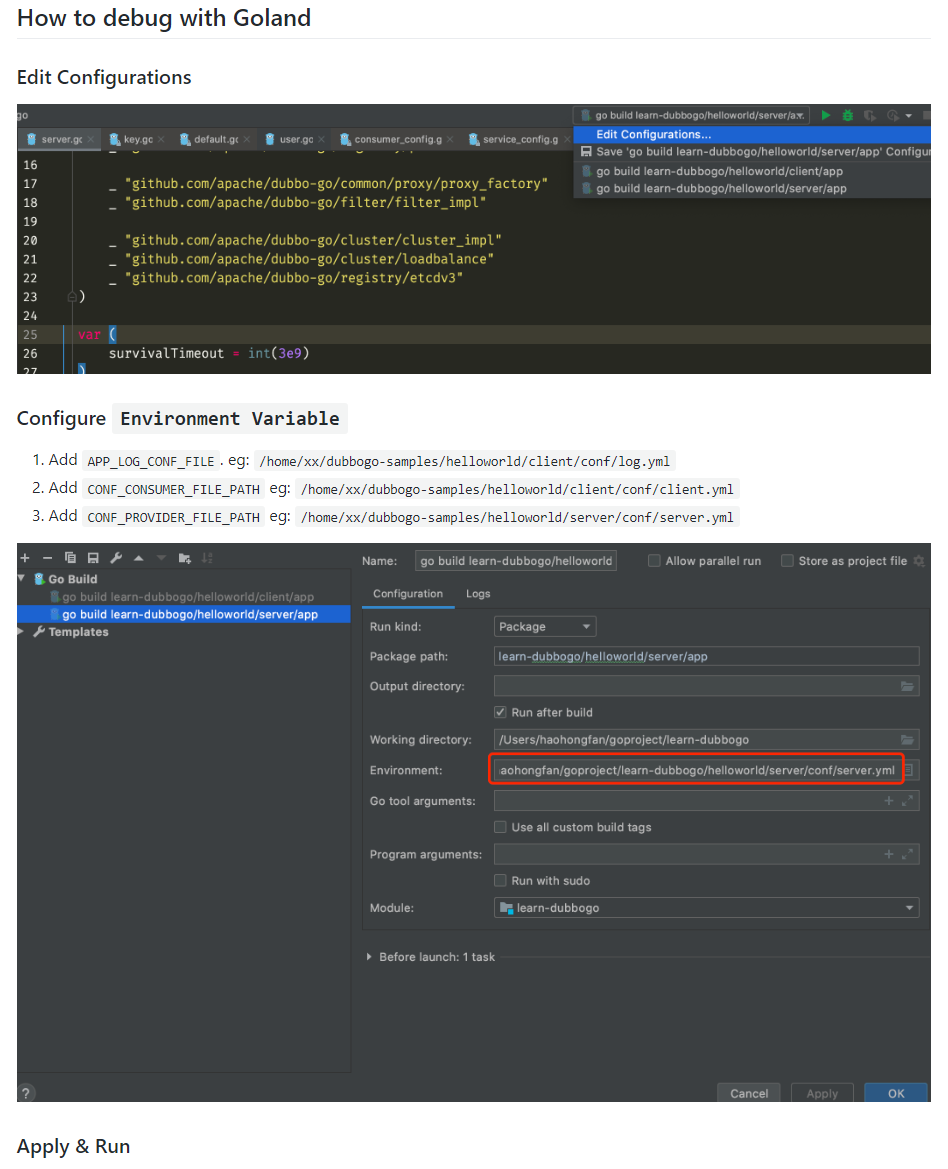Run the app with green play icon
The width and height of the screenshot is (948, 1169).
click(x=826, y=115)
